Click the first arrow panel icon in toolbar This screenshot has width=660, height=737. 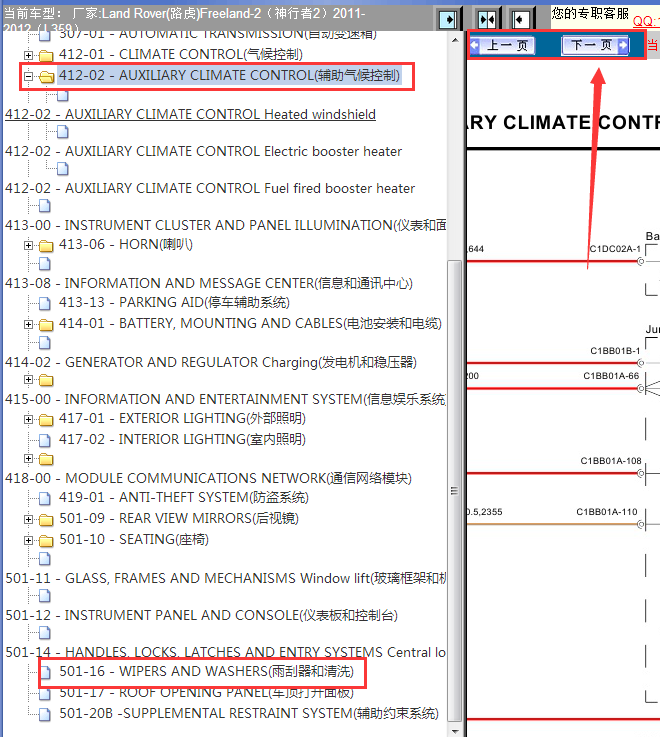point(448,19)
